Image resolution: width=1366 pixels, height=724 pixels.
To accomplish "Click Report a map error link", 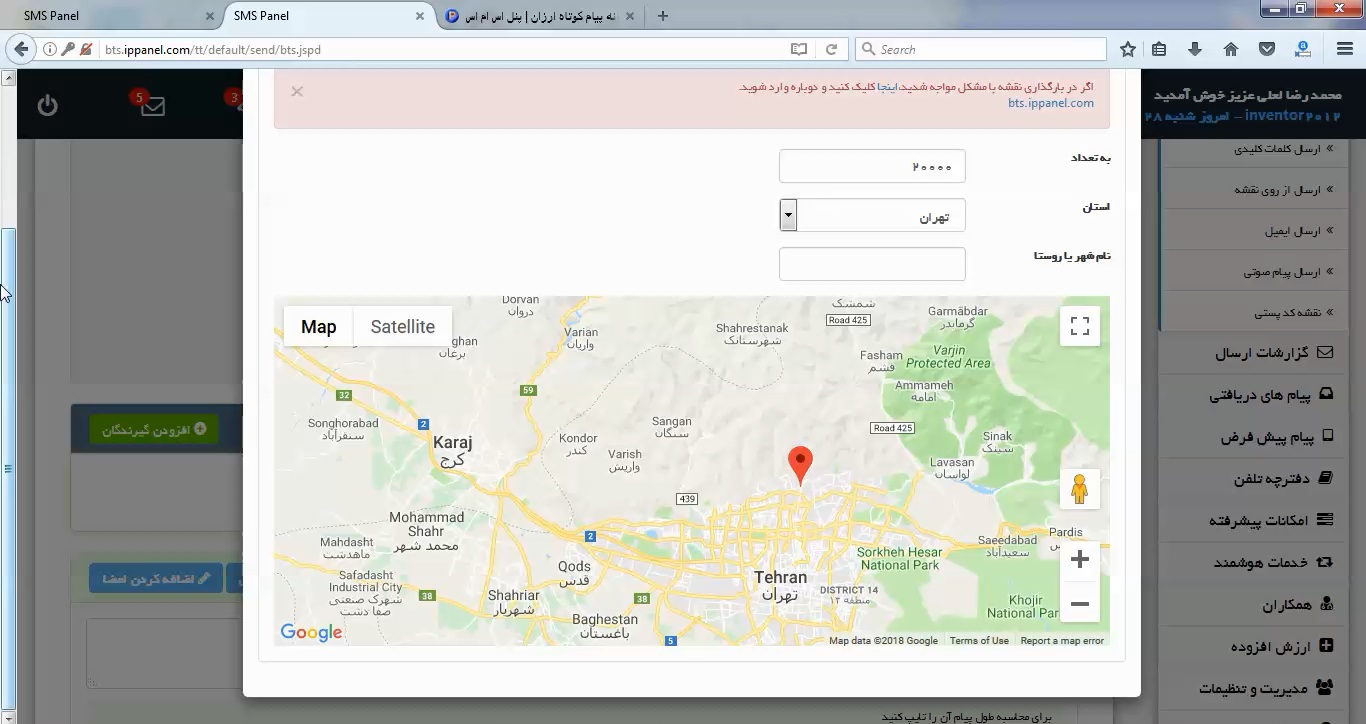I will (x=1062, y=641).
